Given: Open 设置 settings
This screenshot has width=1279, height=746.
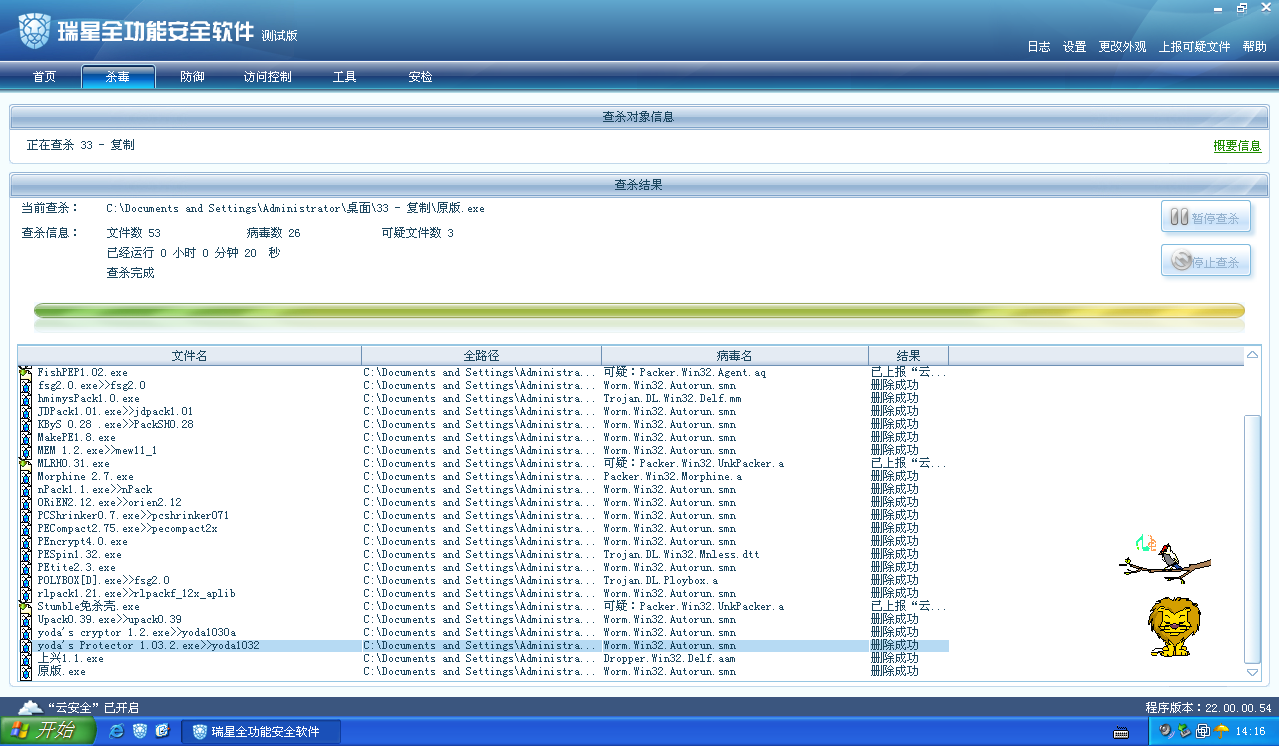Looking at the screenshot, I should 1075,47.
